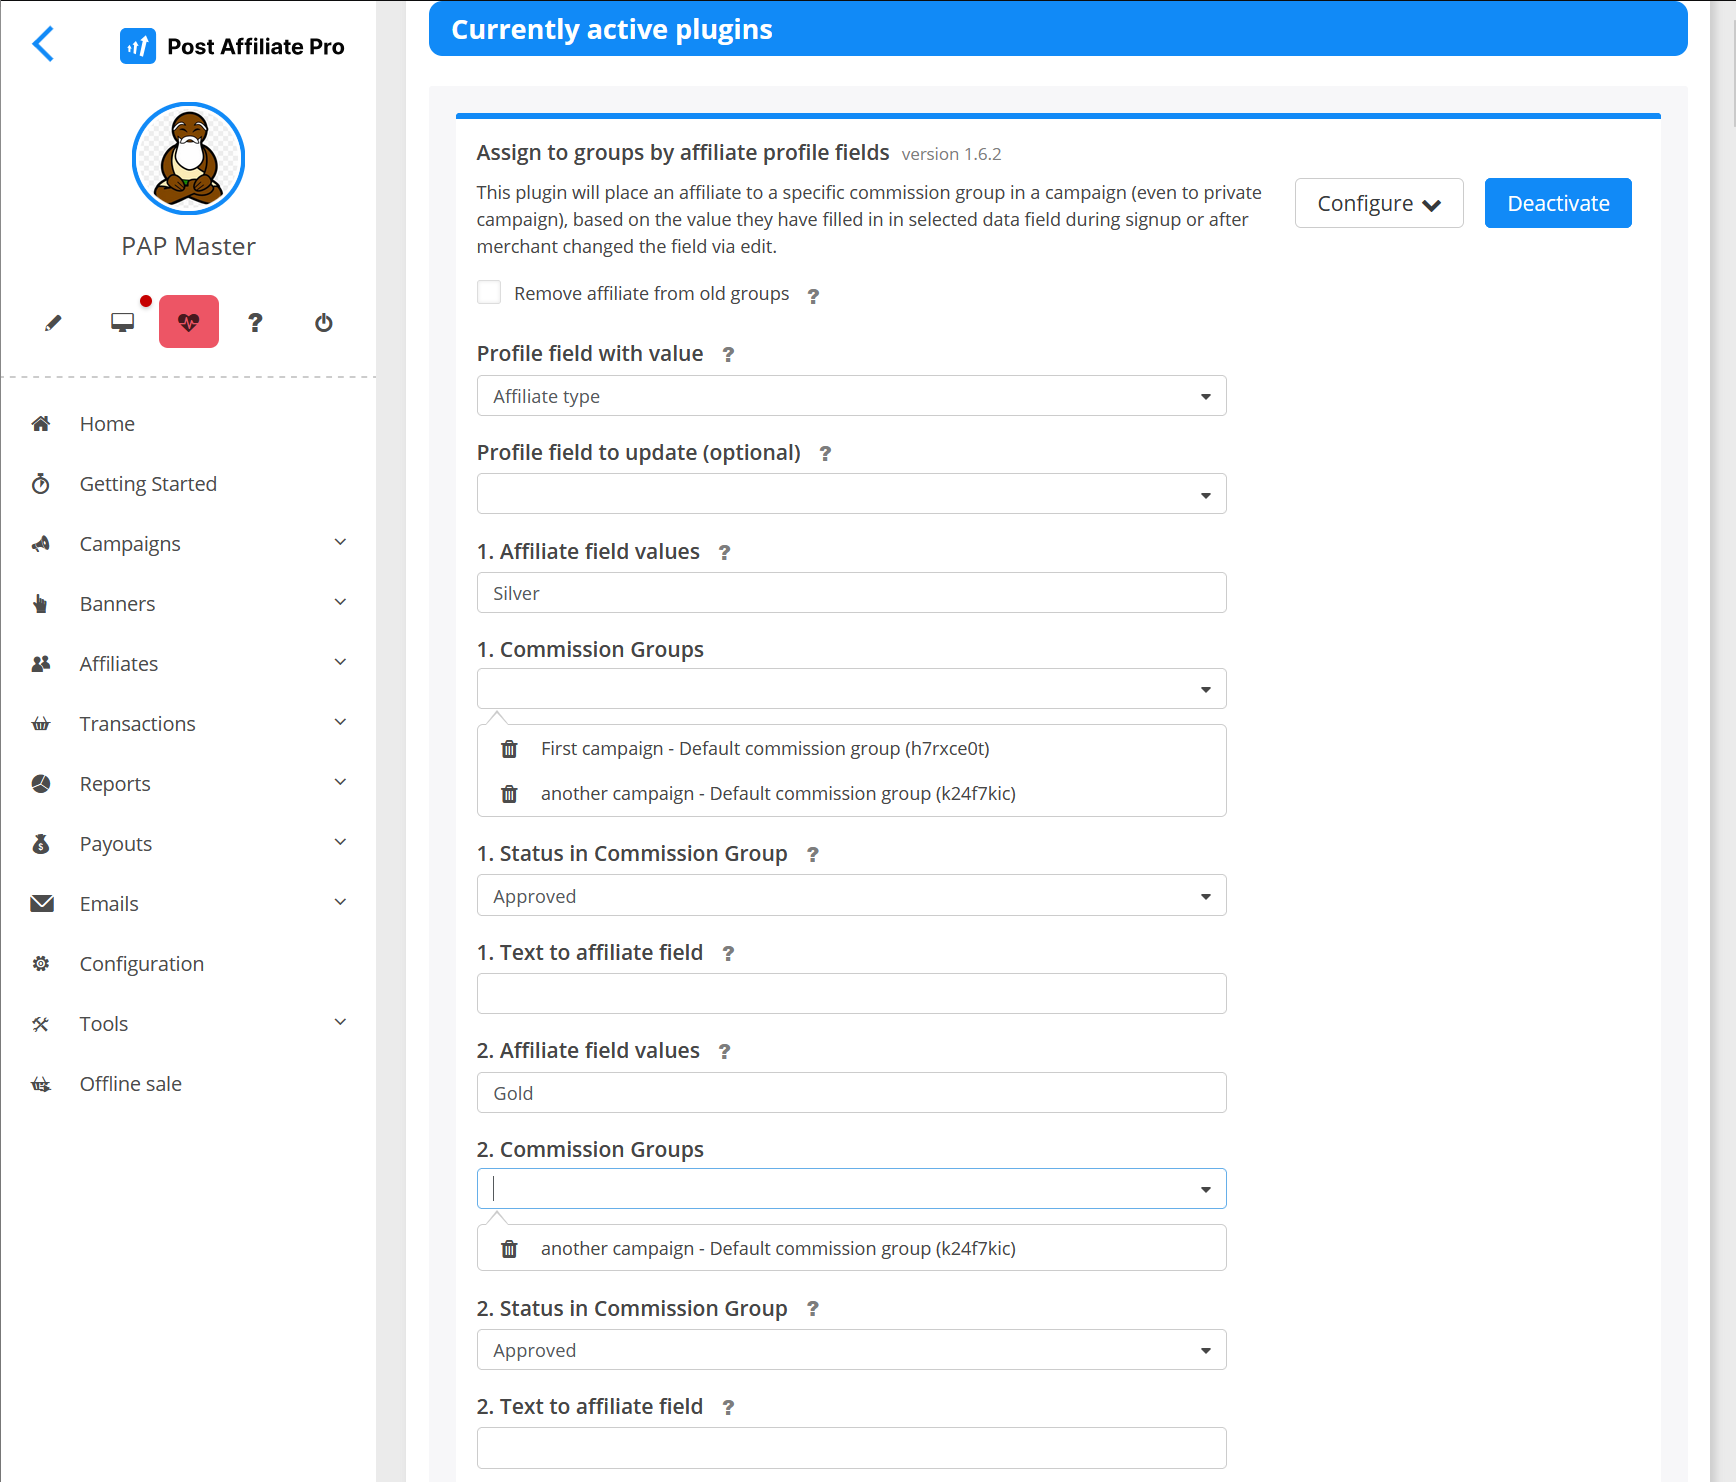Expand the Configure dropdown button
The image size is (1736, 1482).
pos(1378,204)
